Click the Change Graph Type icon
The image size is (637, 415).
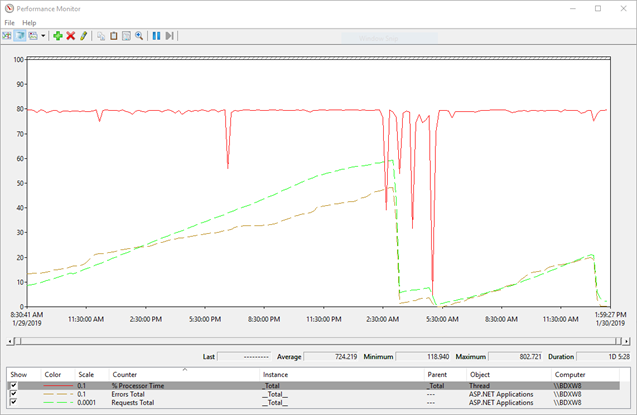coord(33,36)
